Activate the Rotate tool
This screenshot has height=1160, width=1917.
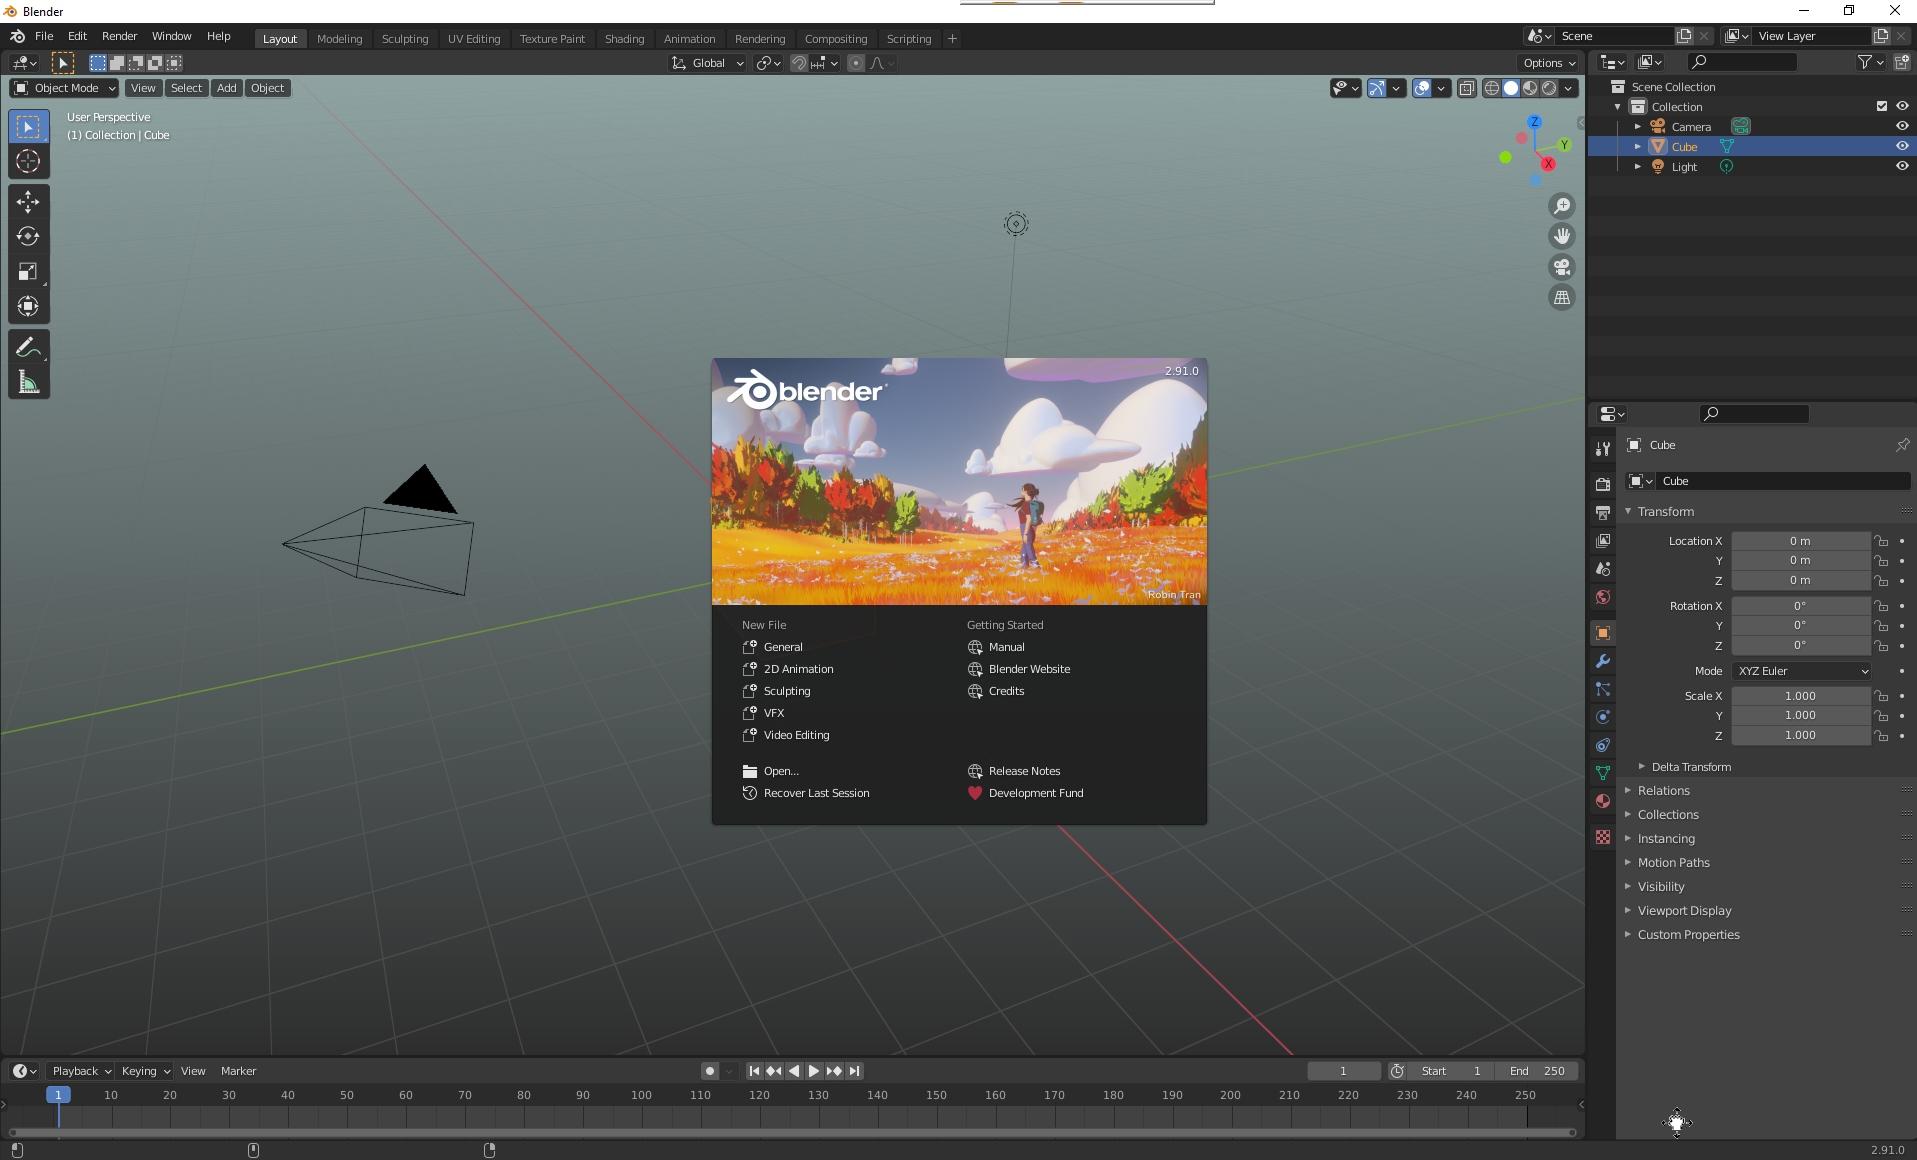[x=28, y=237]
